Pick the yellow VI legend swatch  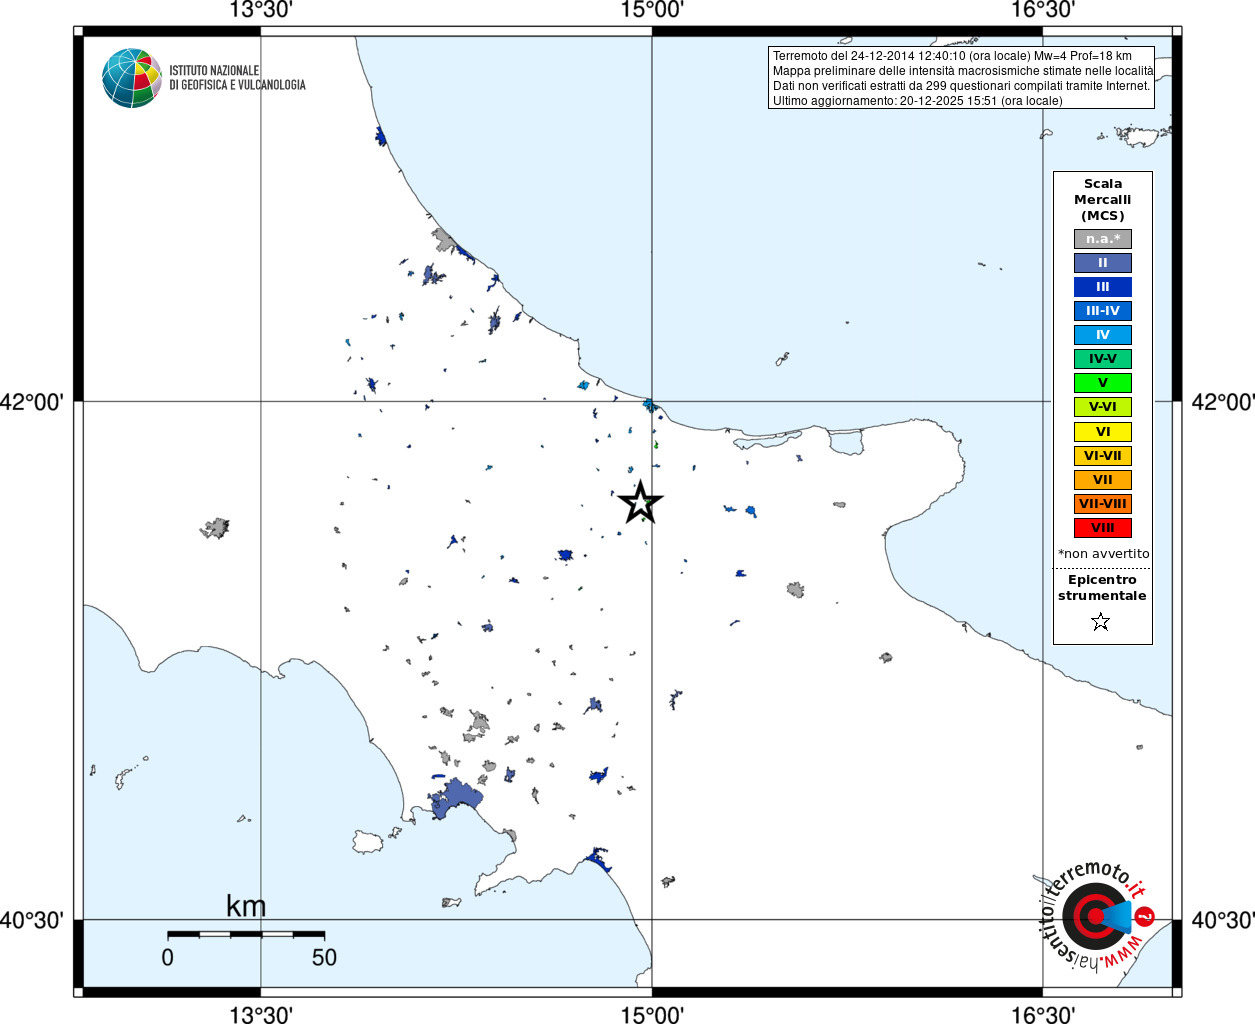pos(1102,432)
